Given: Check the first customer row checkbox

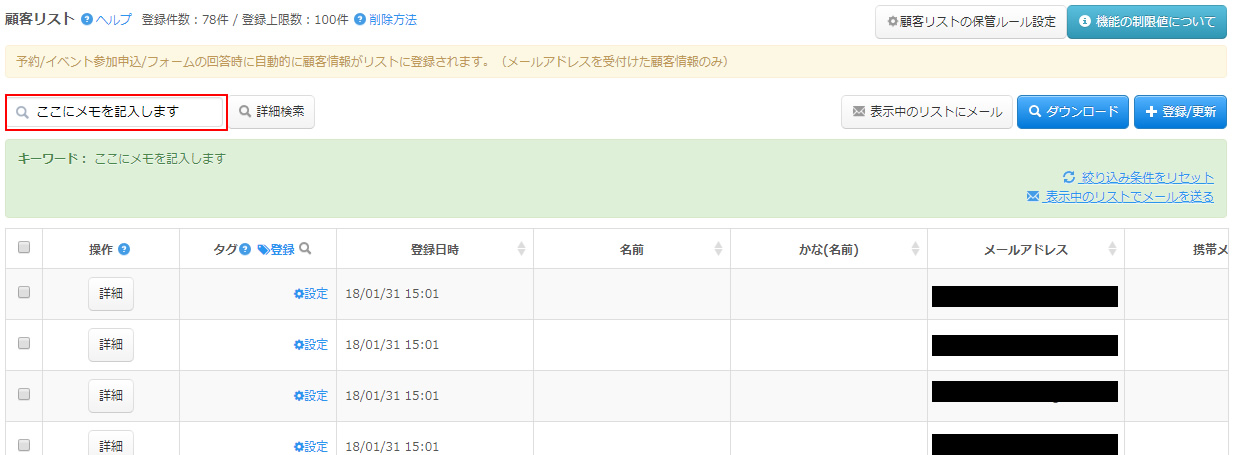Looking at the screenshot, I should (24, 292).
